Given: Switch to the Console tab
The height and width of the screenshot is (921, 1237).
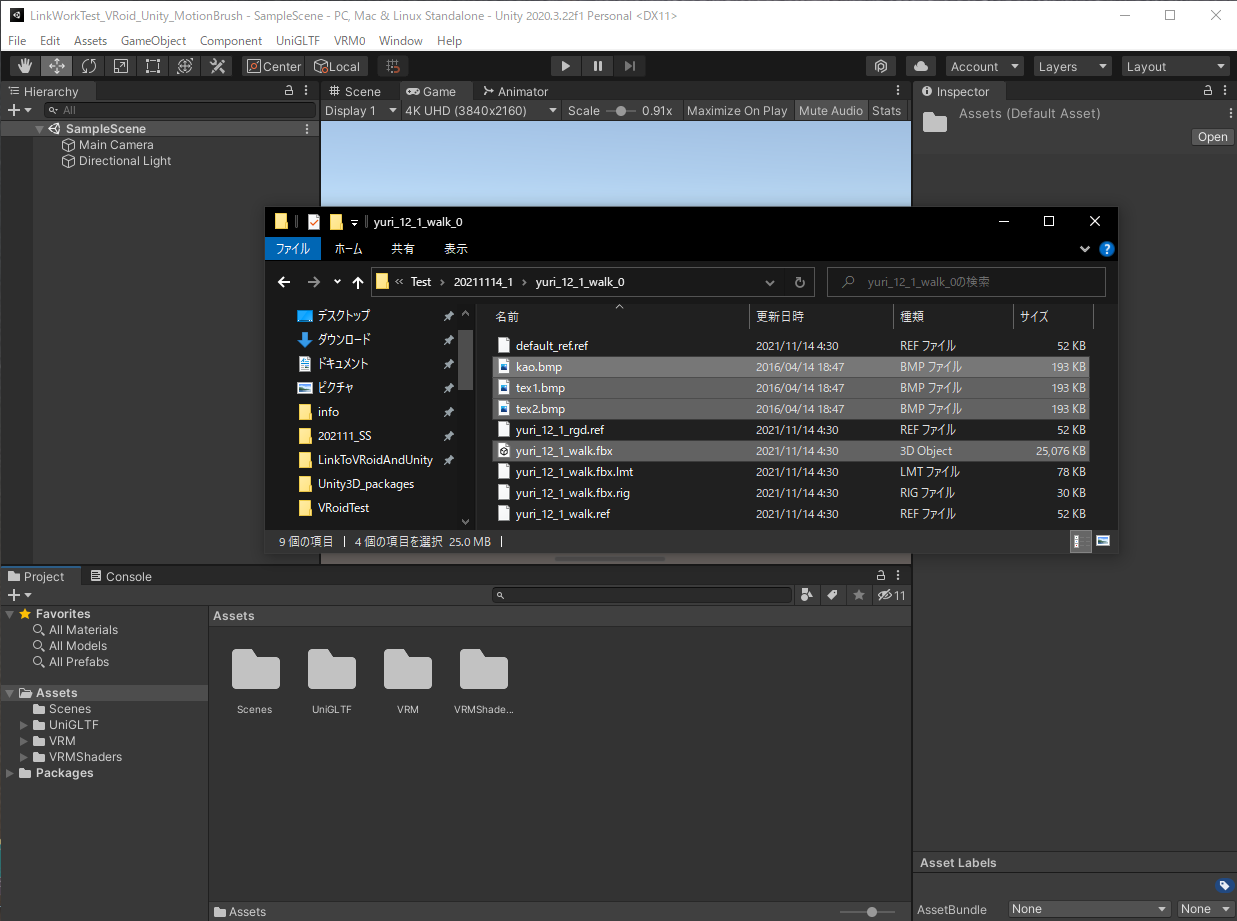Looking at the screenshot, I should click(121, 576).
